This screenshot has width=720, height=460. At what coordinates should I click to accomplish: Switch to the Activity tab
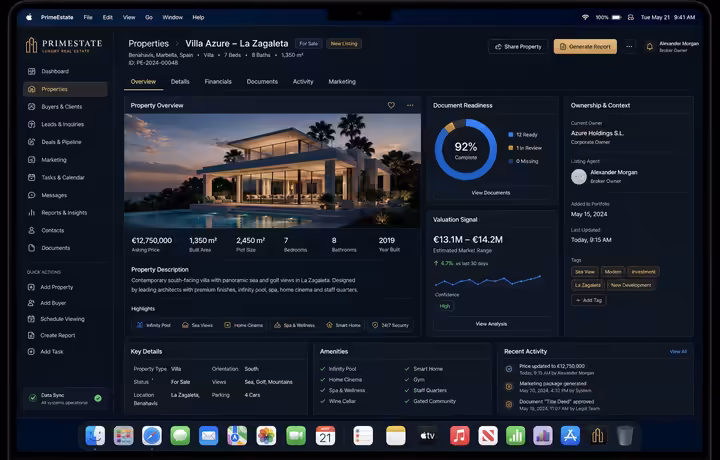point(303,82)
